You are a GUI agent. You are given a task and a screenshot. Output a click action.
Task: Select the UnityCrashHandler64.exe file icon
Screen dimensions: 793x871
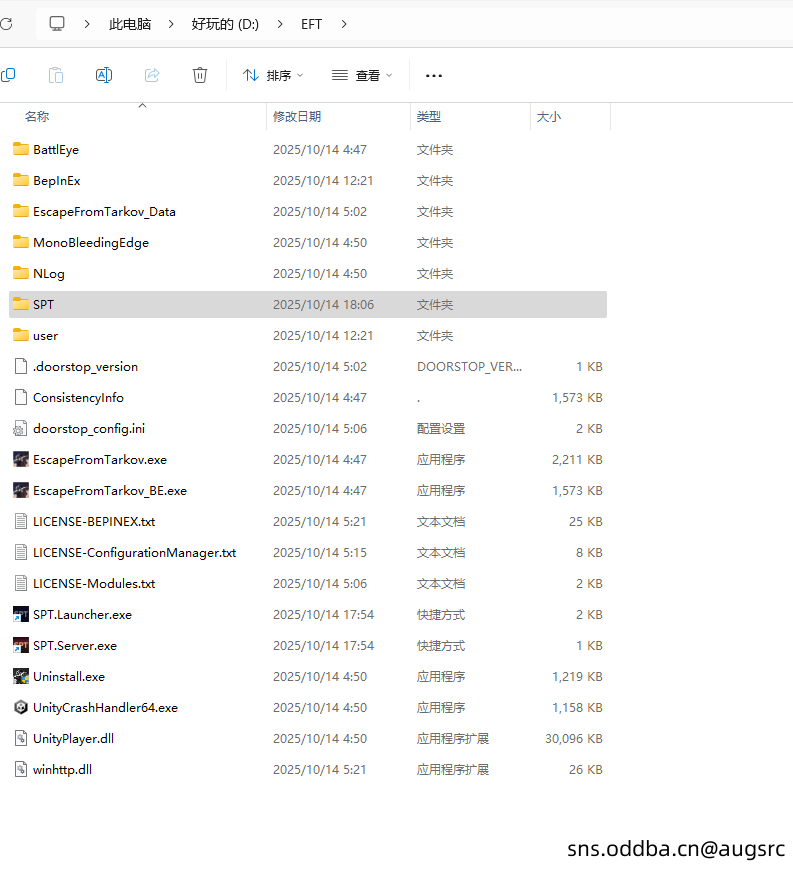pyautogui.click(x=21, y=708)
